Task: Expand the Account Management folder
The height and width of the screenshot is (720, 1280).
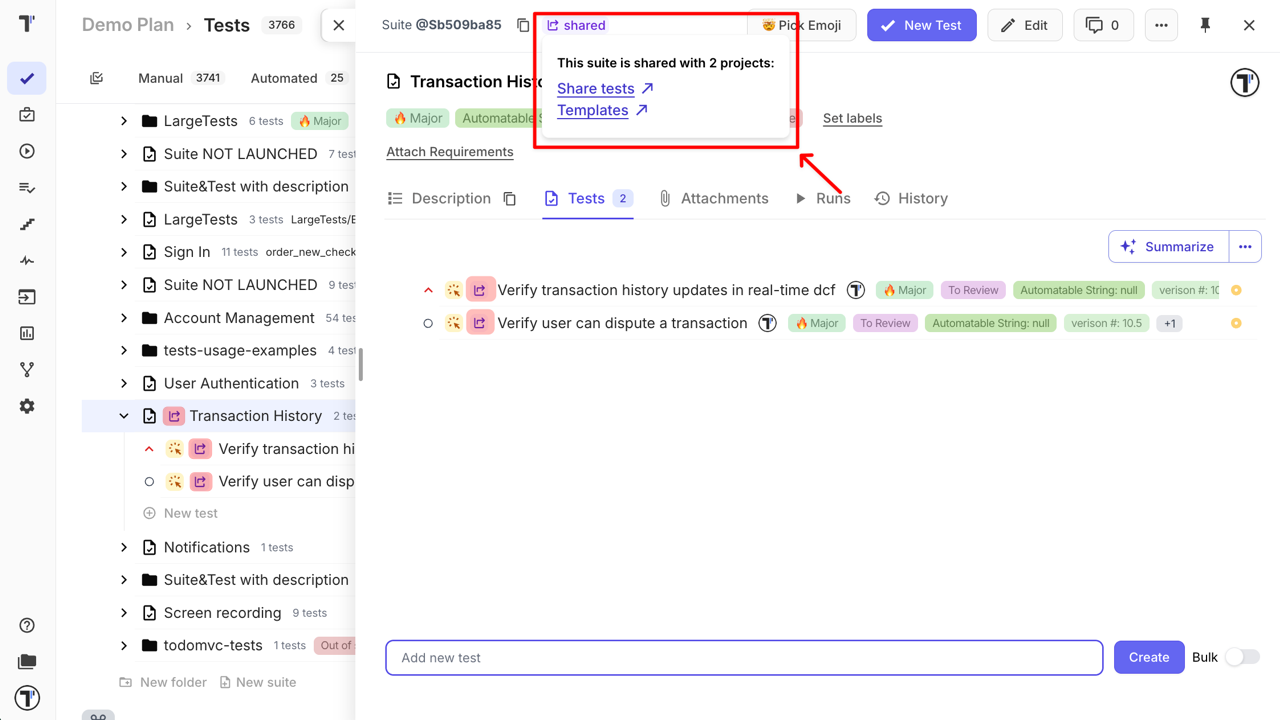Action: pyautogui.click(x=124, y=318)
